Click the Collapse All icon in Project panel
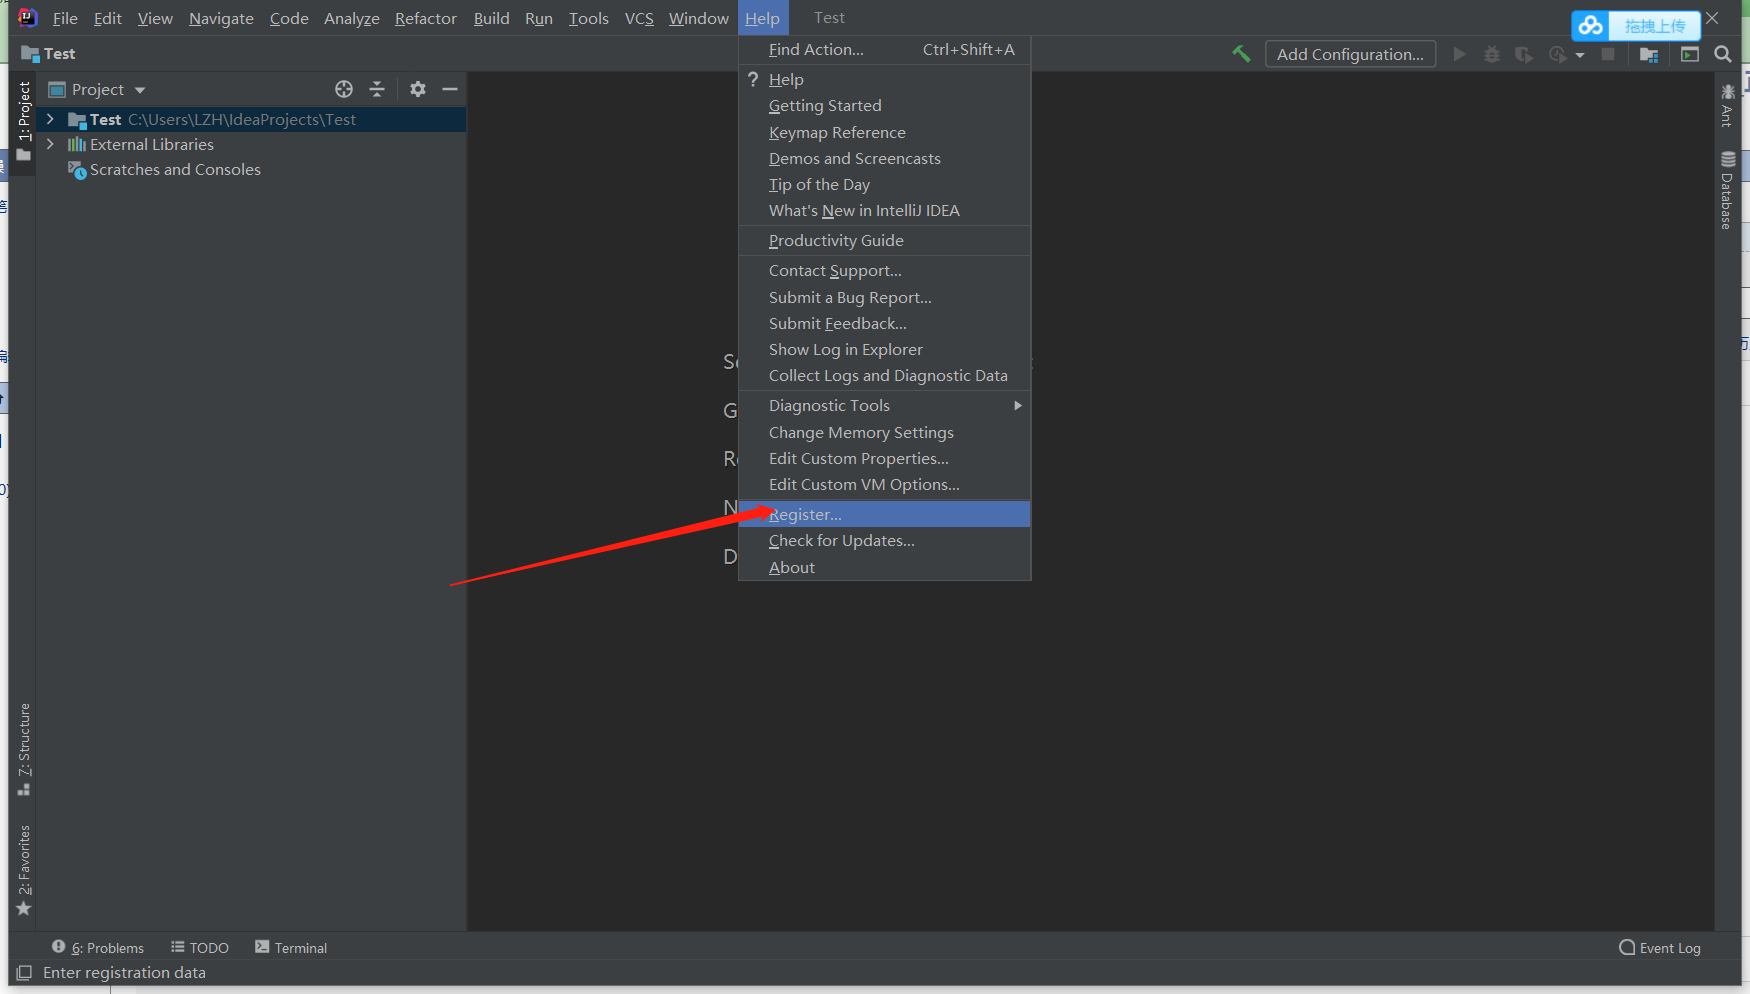Screen dimensions: 1750x994 377,89
